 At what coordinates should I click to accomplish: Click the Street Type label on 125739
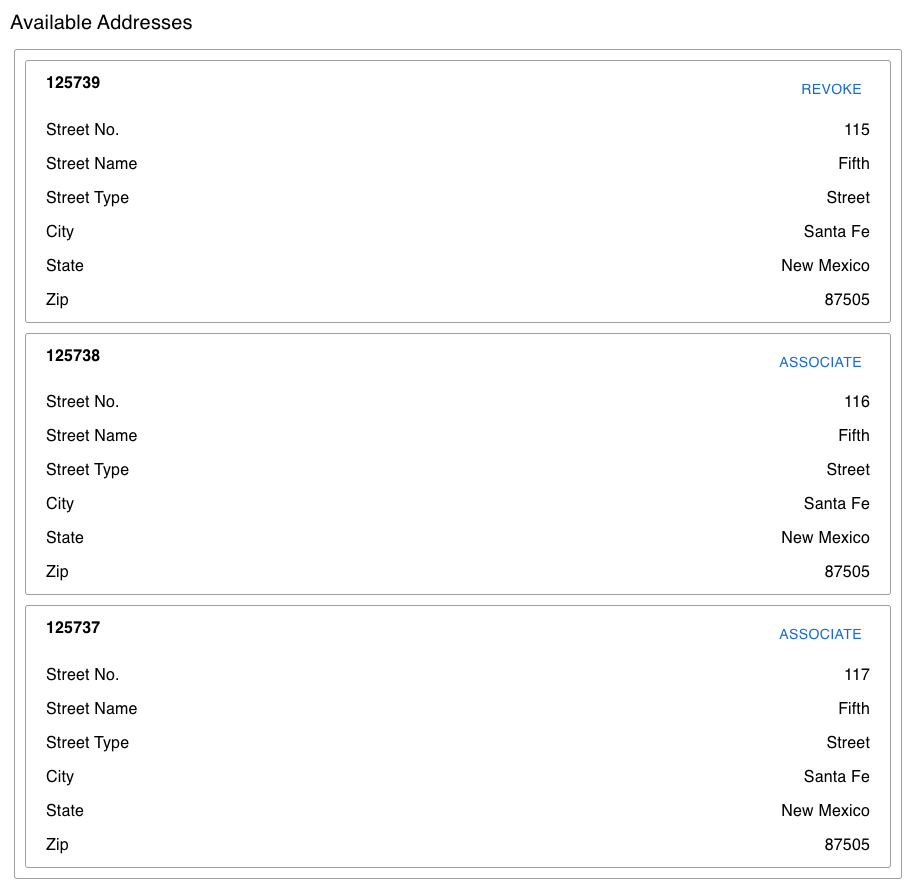click(87, 197)
